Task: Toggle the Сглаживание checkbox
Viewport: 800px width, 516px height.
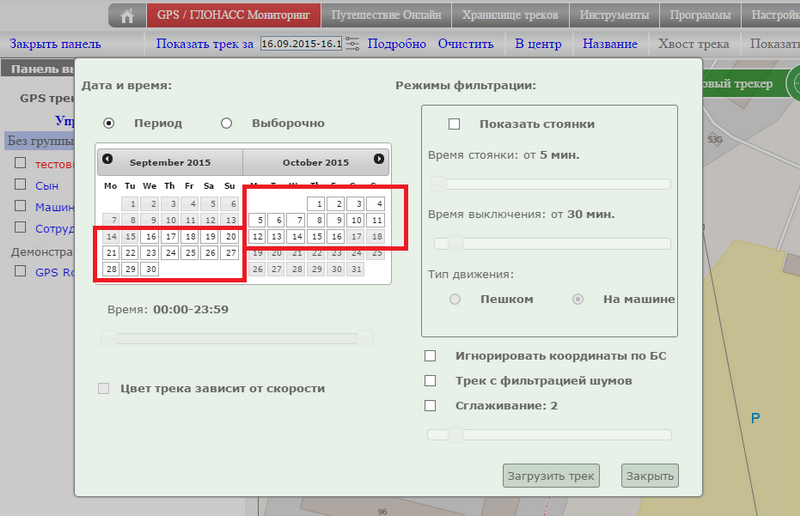Action: 431,406
